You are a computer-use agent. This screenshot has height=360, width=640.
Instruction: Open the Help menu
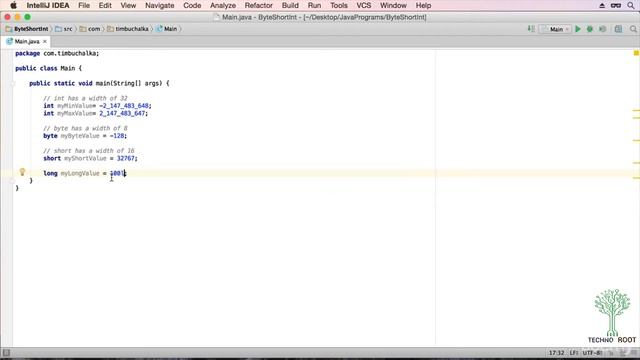coord(423,5)
